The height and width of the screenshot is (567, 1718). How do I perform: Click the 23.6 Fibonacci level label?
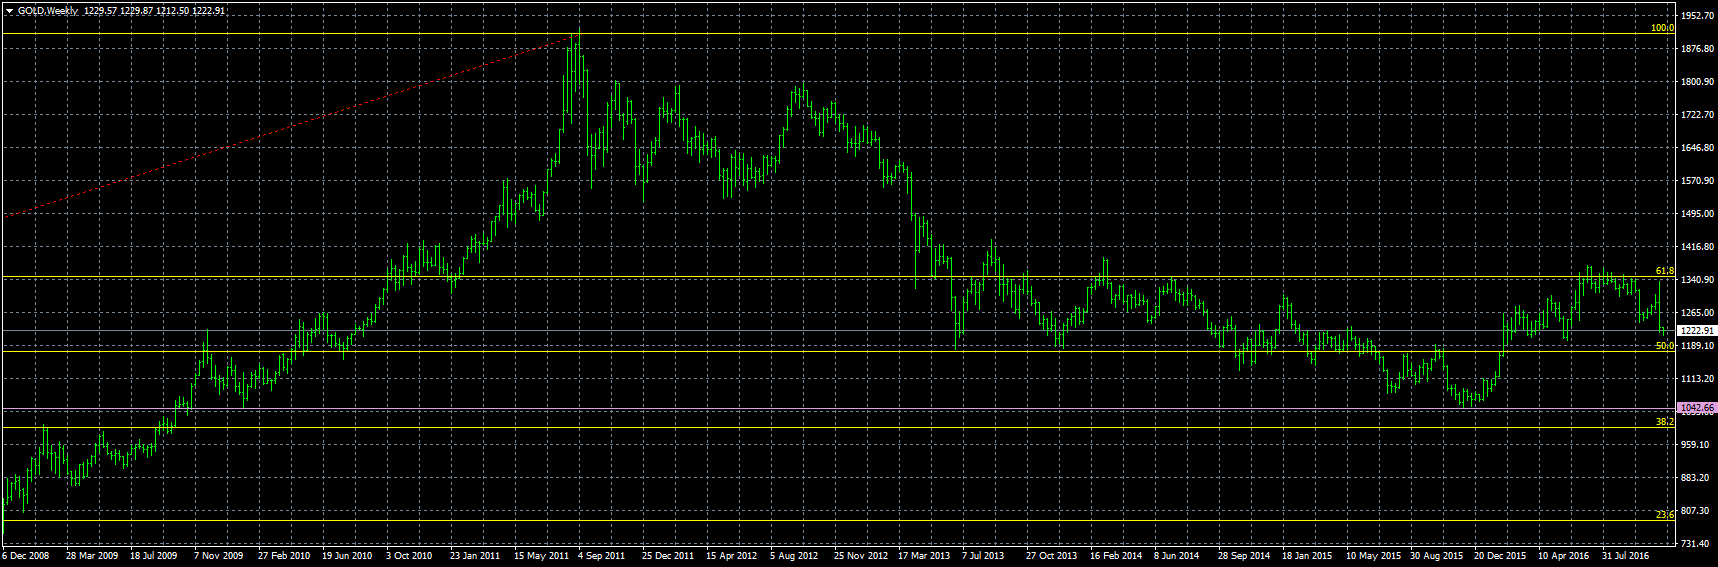pos(1664,515)
